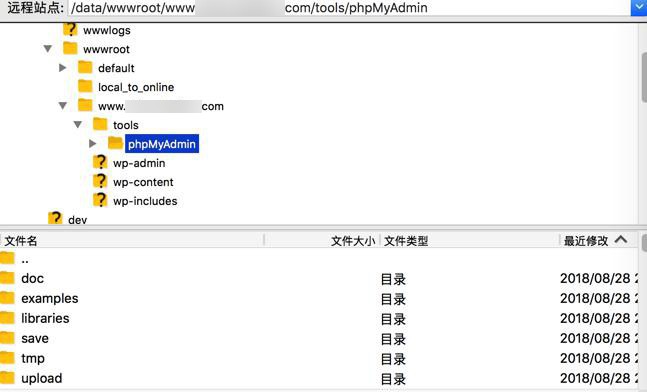Image resolution: width=647 pixels, height=392 pixels.
Task: Click the wp-admin tree label
Action: pos(139,163)
